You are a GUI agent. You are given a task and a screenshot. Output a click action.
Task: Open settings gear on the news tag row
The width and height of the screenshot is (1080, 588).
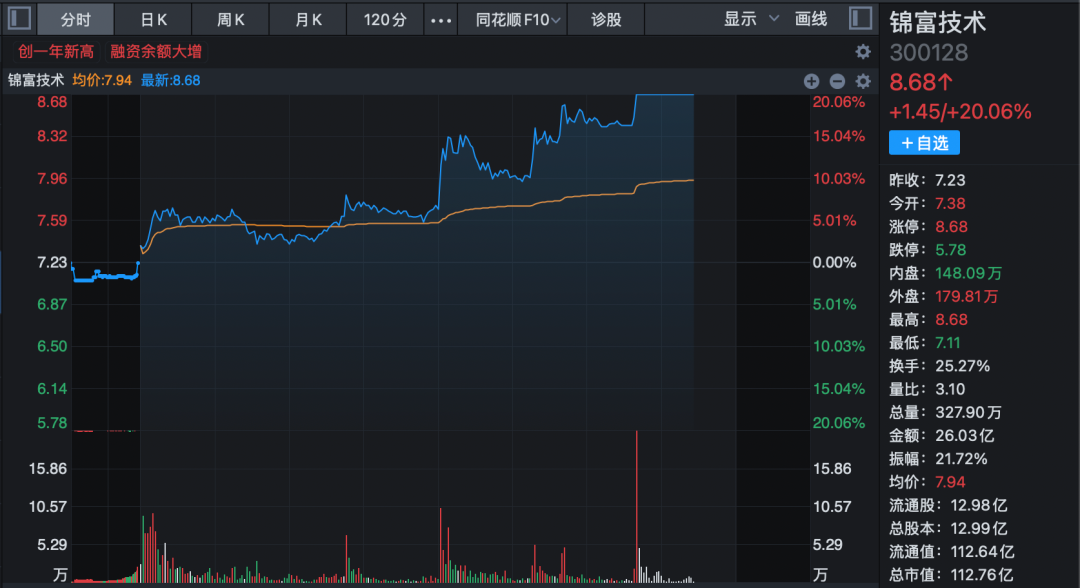pos(863,51)
